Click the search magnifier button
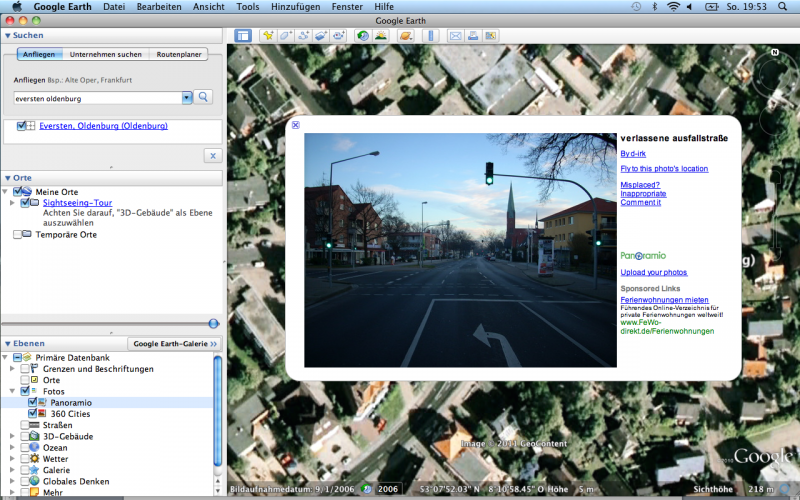Screen dimensions: 800x500 click(203, 97)
